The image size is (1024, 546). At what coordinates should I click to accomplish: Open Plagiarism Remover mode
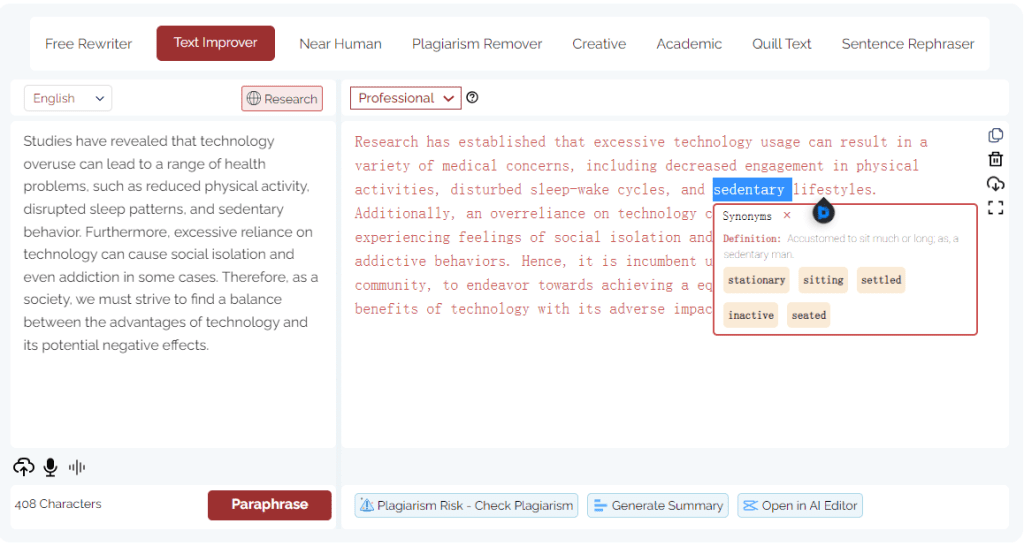477,44
